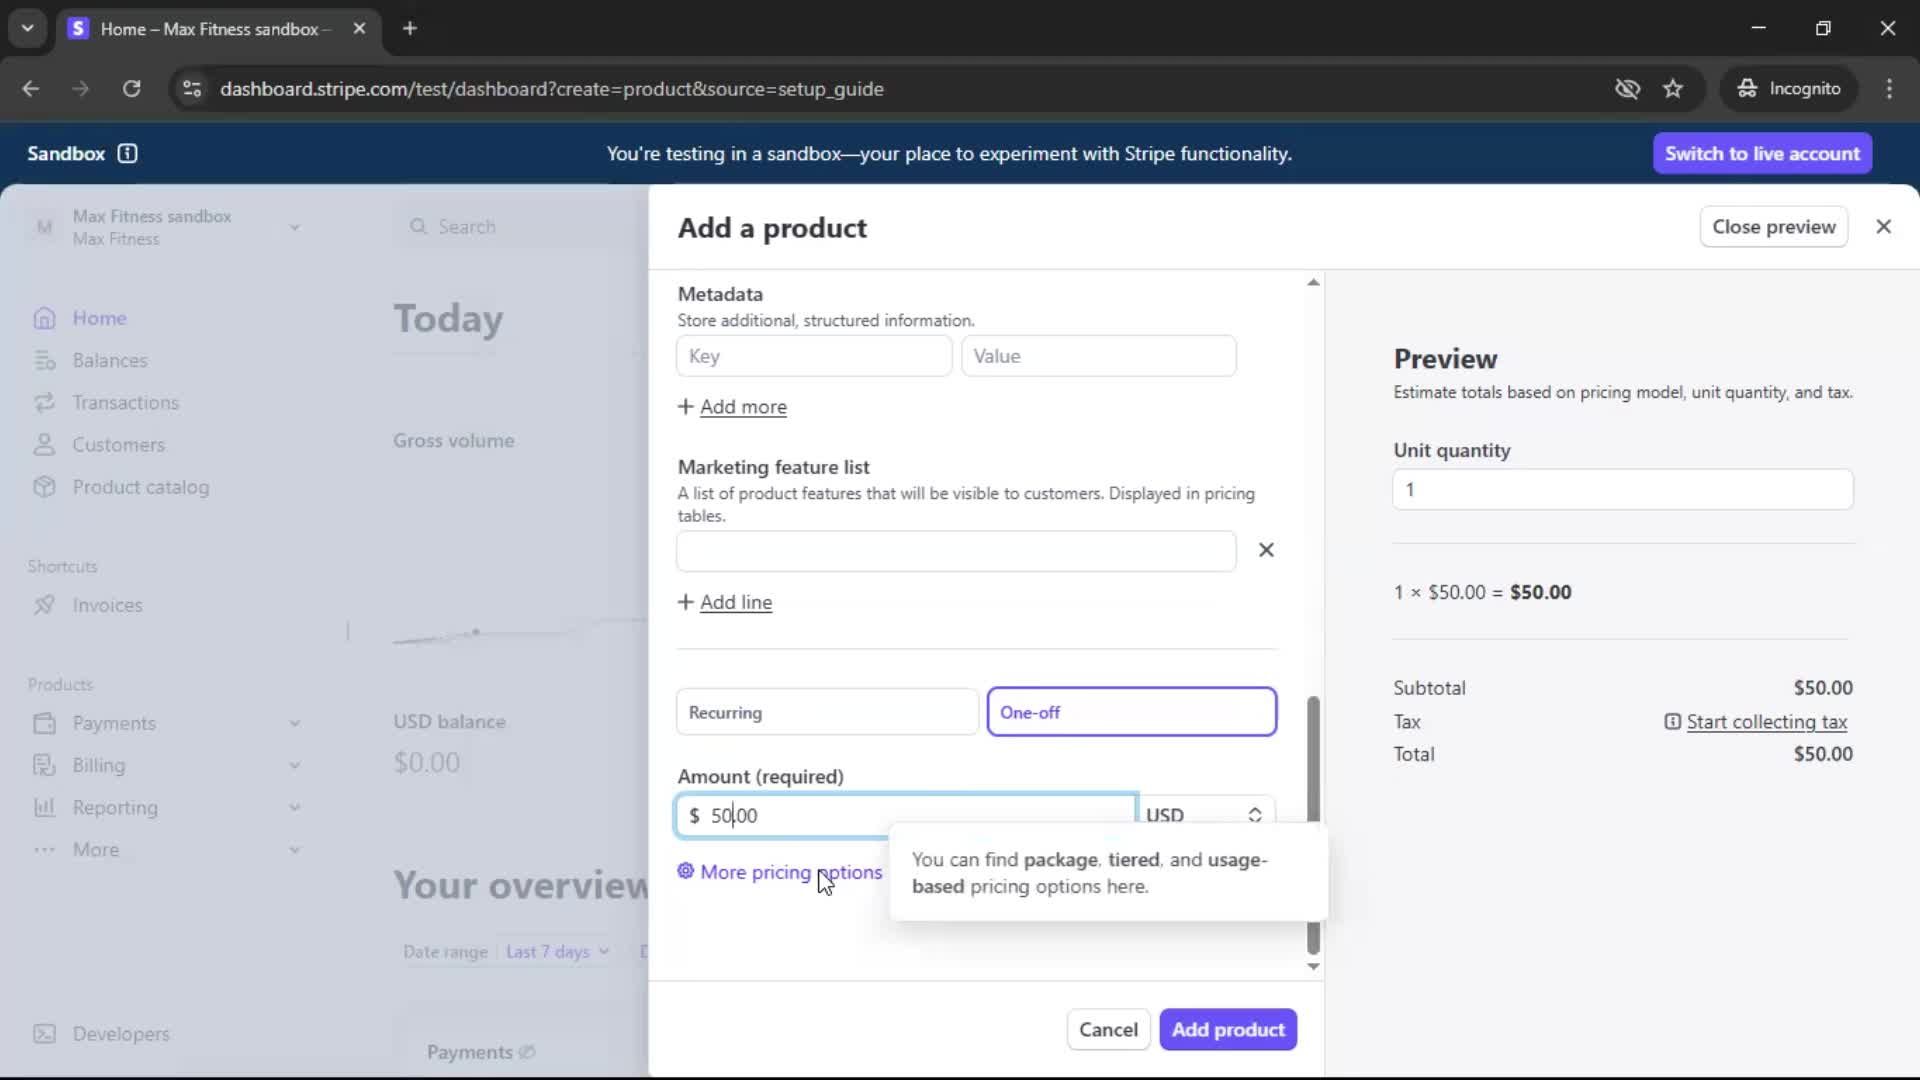Click the Unit quantity input field

coord(1622,490)
